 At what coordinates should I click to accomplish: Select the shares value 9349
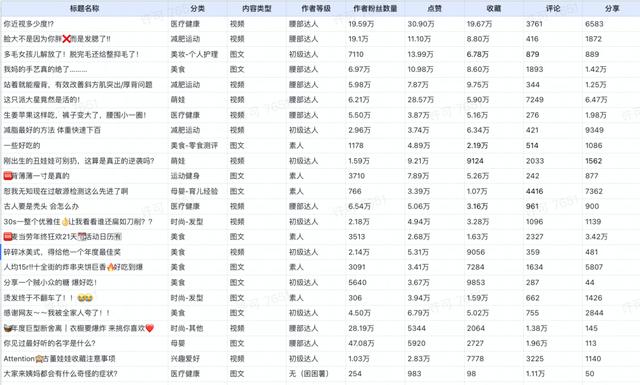pyautogui.click(x=594, y=130)
